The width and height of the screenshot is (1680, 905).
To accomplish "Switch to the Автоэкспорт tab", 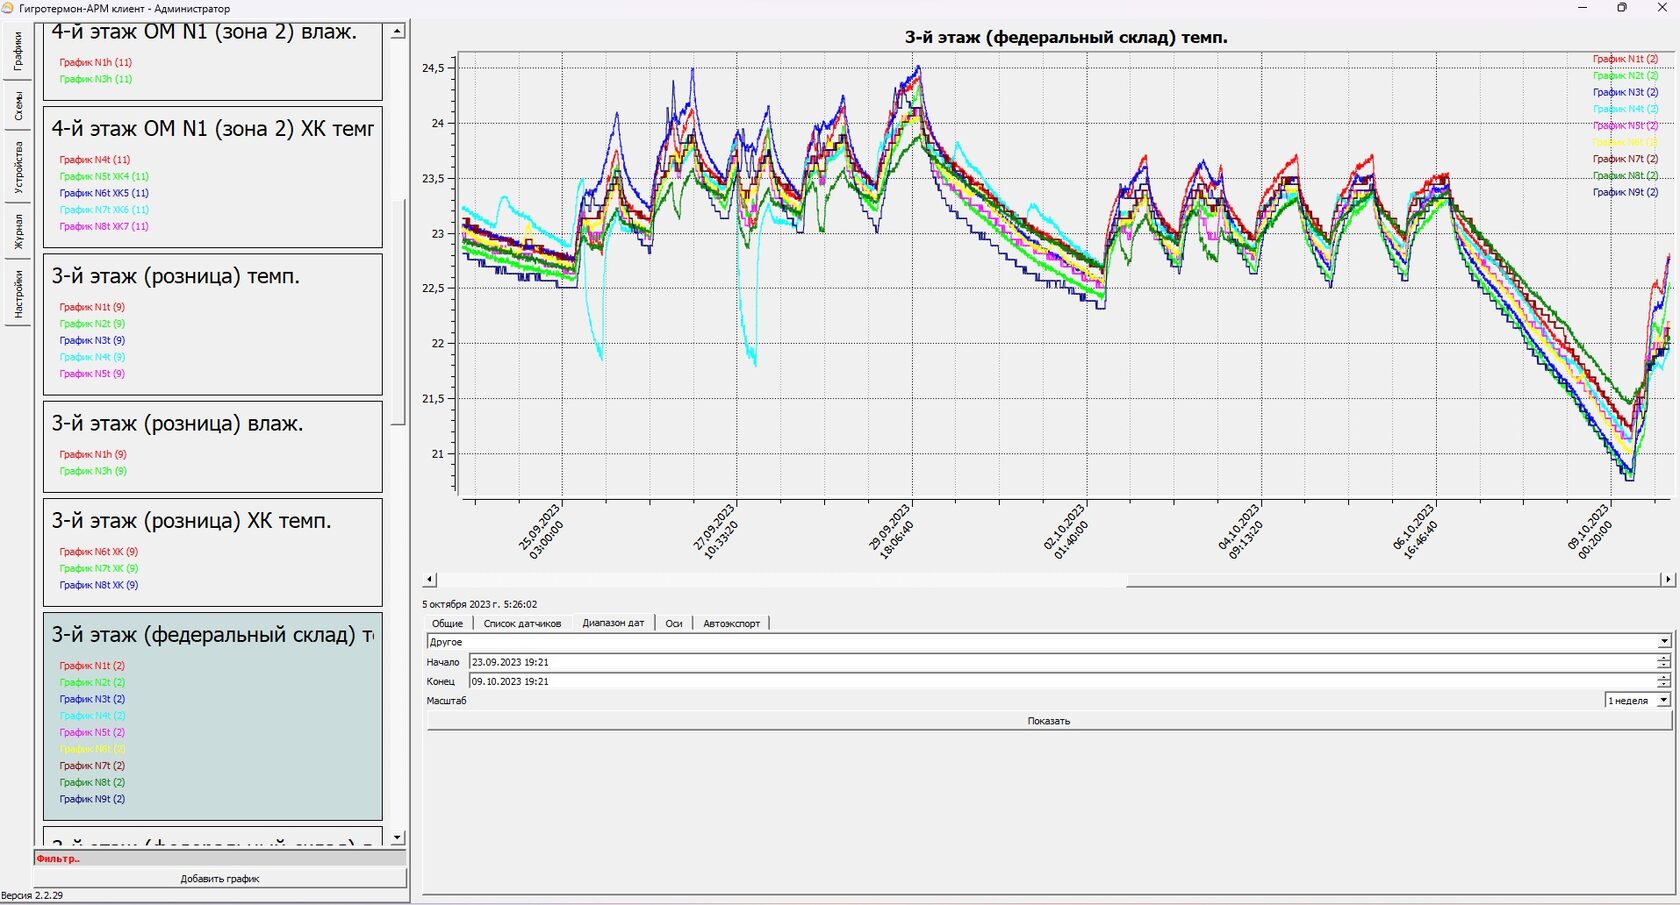I will click(731, 623).
